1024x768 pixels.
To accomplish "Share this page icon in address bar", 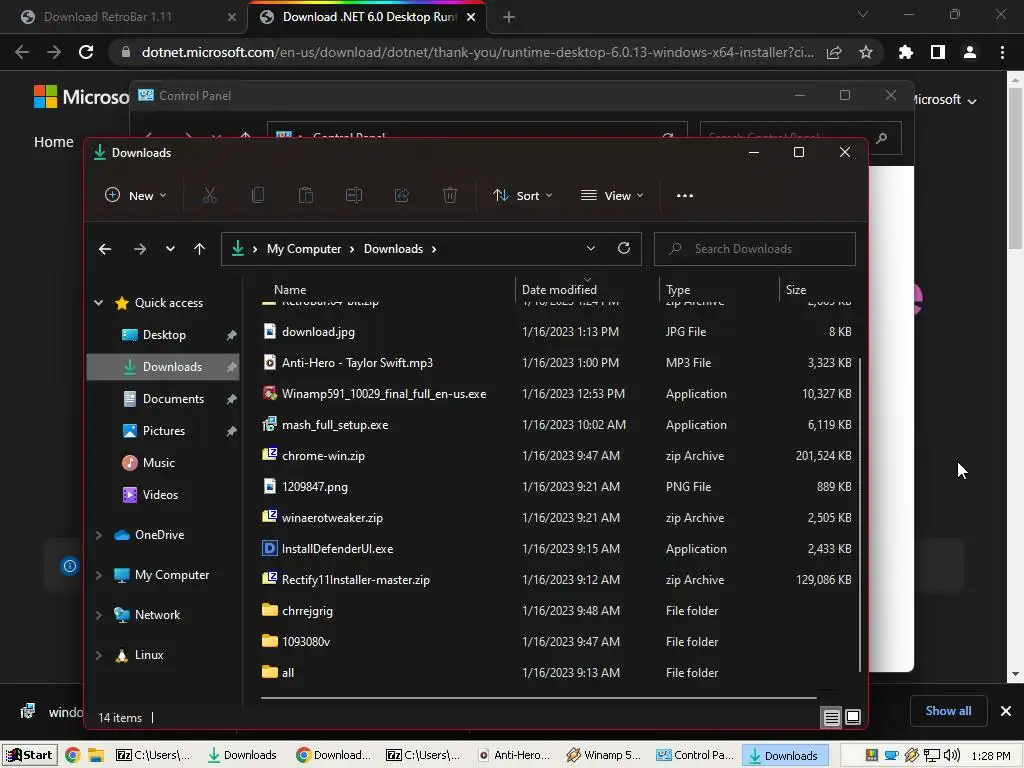I will (834, 52).
